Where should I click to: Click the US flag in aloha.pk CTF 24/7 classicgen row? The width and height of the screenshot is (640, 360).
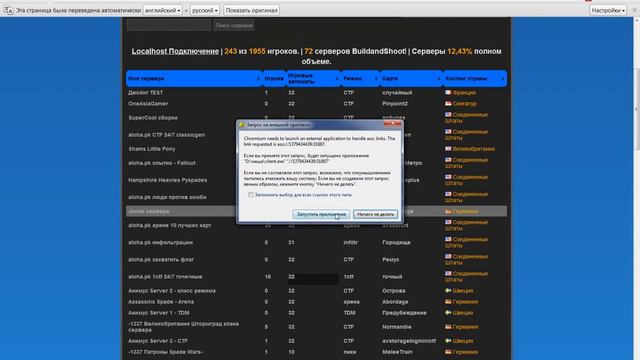(x=448, y=132)
